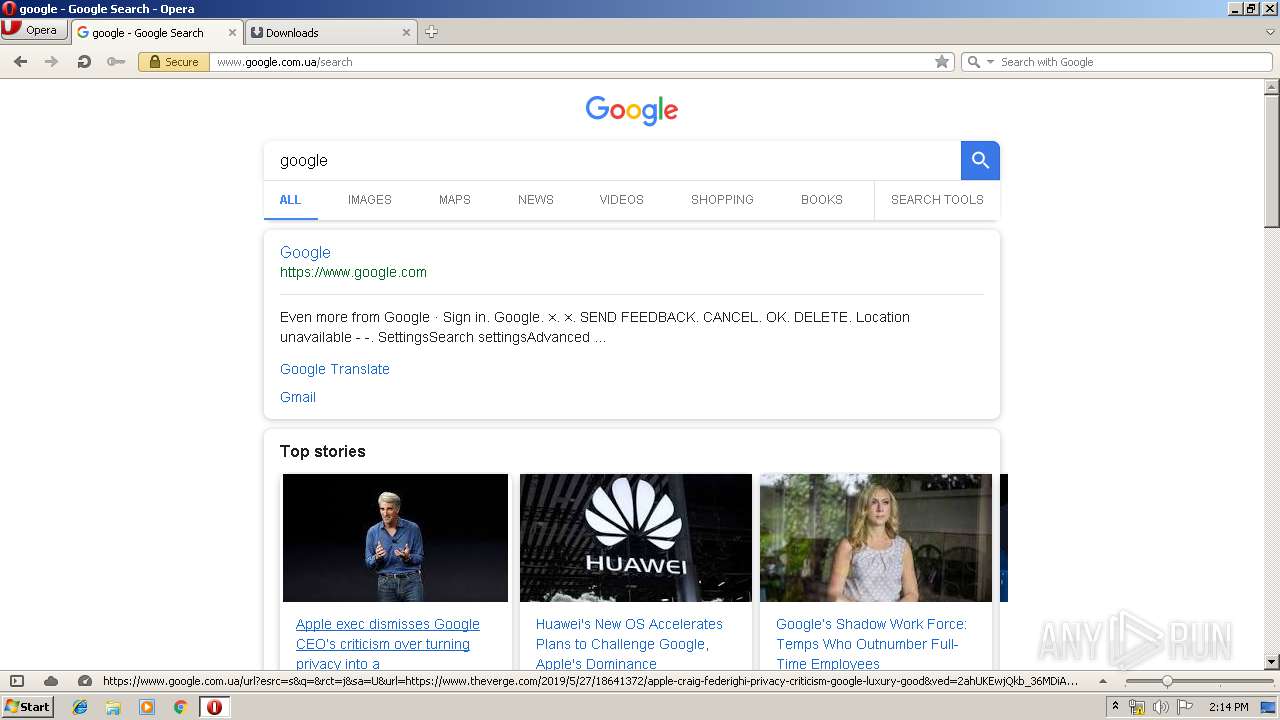Click the https://www.google.com URL text
1280x720 pixels.
click(x=353, y=272)
